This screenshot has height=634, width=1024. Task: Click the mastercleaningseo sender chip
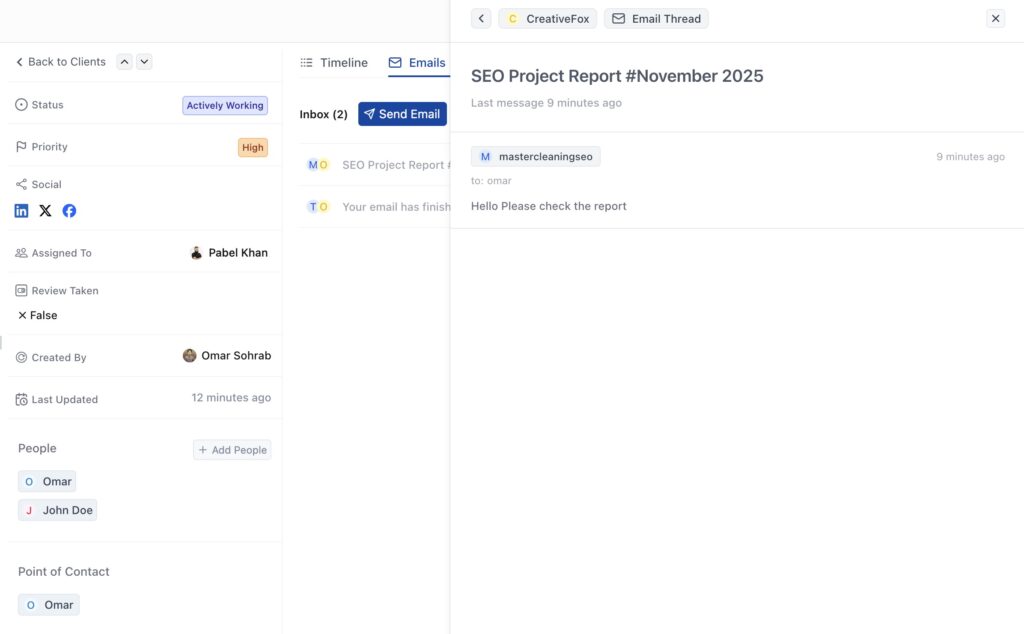point(537,156)
